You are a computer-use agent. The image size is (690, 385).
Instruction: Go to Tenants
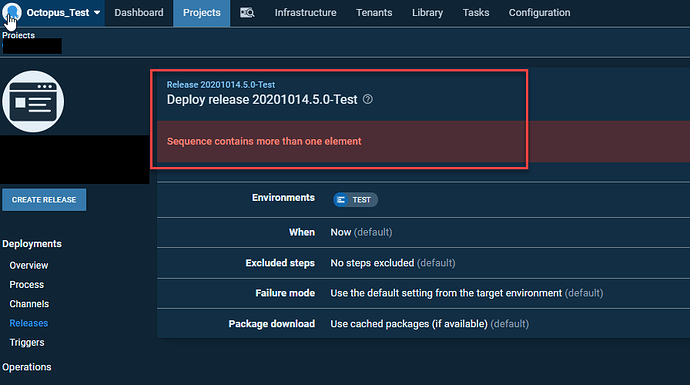pyautogui.click(x=374, y=13)
